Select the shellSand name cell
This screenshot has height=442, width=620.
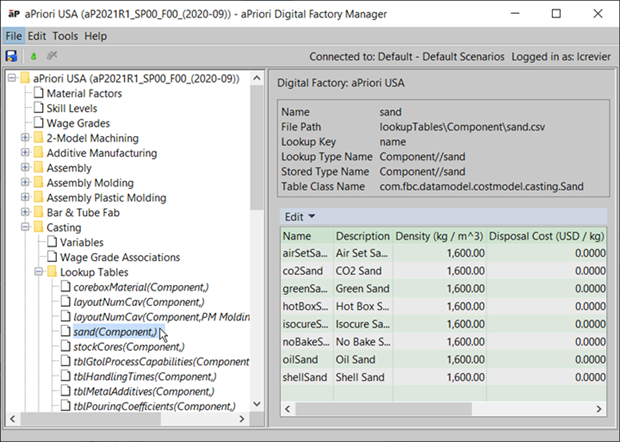(x=307, y=377)
